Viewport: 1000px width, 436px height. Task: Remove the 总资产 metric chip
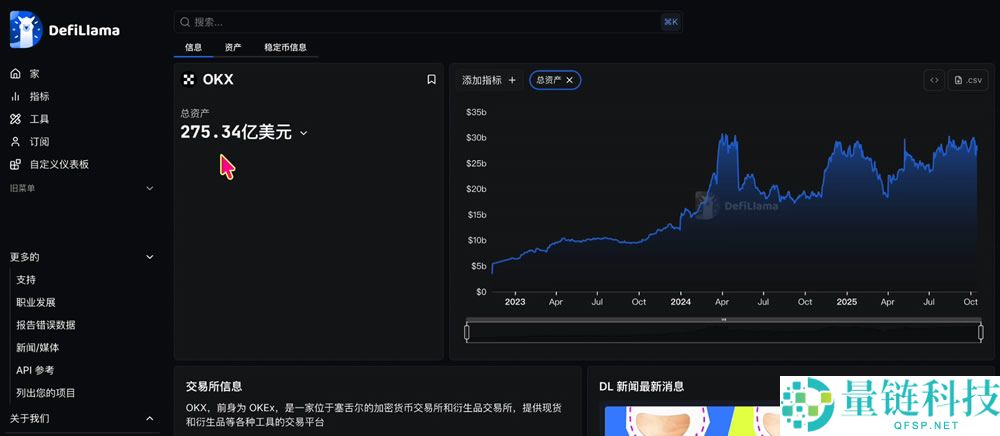(x=570, y=80)
